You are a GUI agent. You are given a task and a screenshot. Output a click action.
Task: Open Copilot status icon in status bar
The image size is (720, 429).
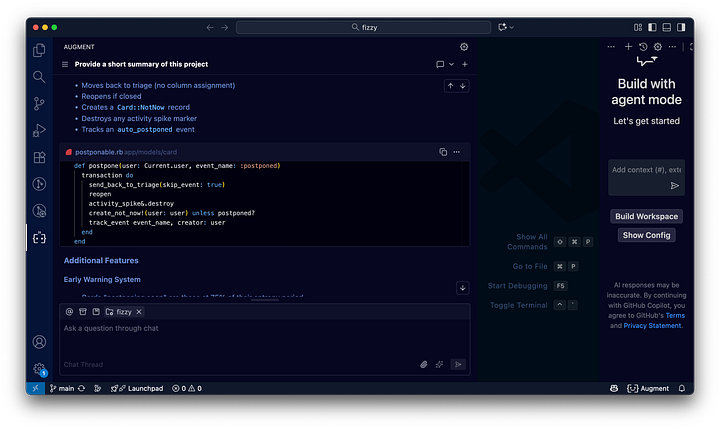tap(614, 389)
